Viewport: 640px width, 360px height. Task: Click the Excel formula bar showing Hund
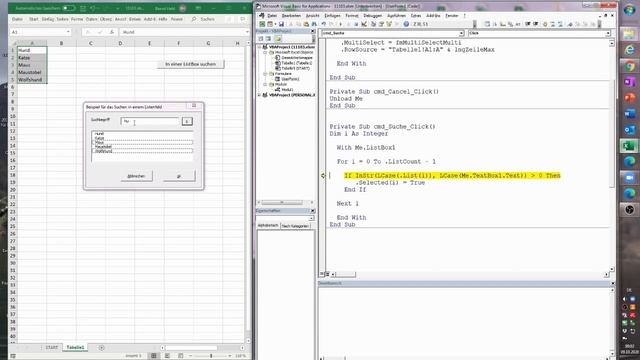182,32
